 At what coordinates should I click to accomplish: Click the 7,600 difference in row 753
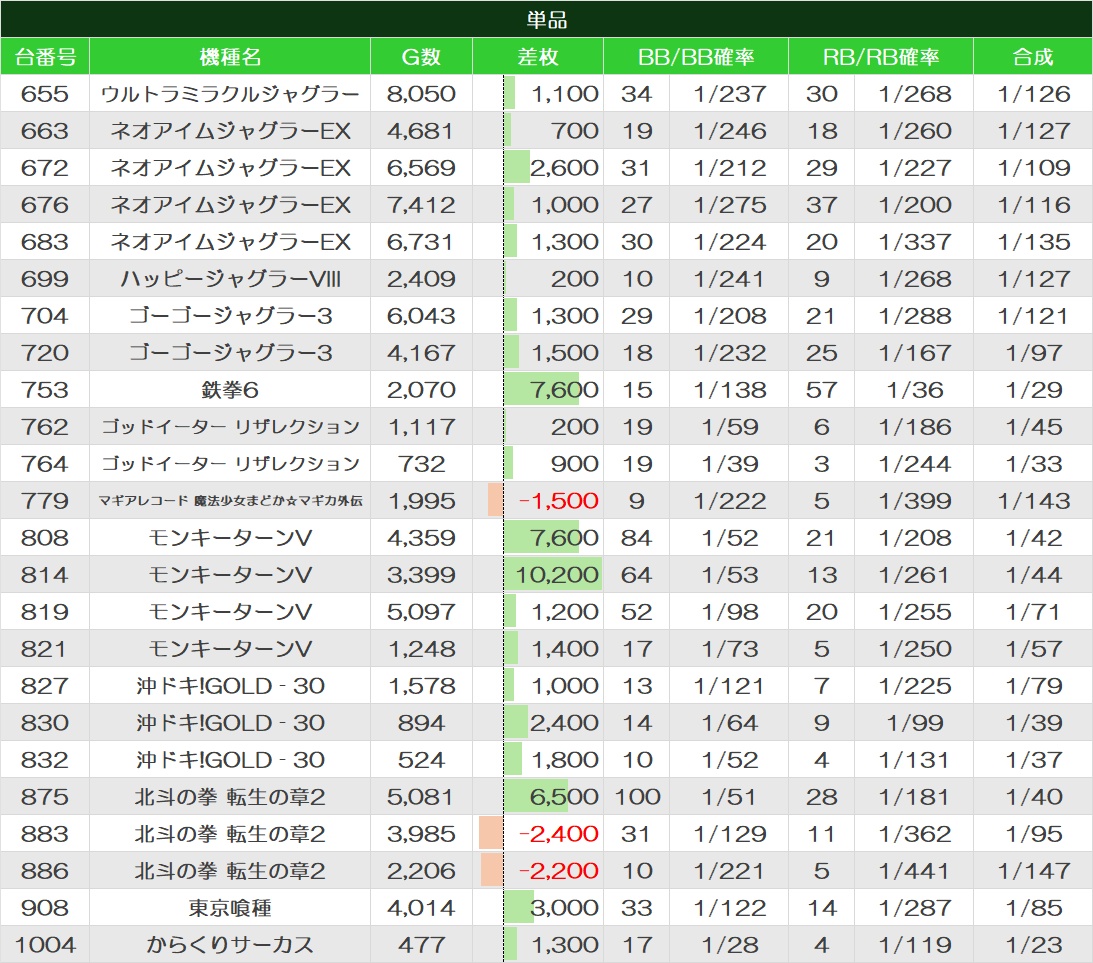tap(564, 390)
